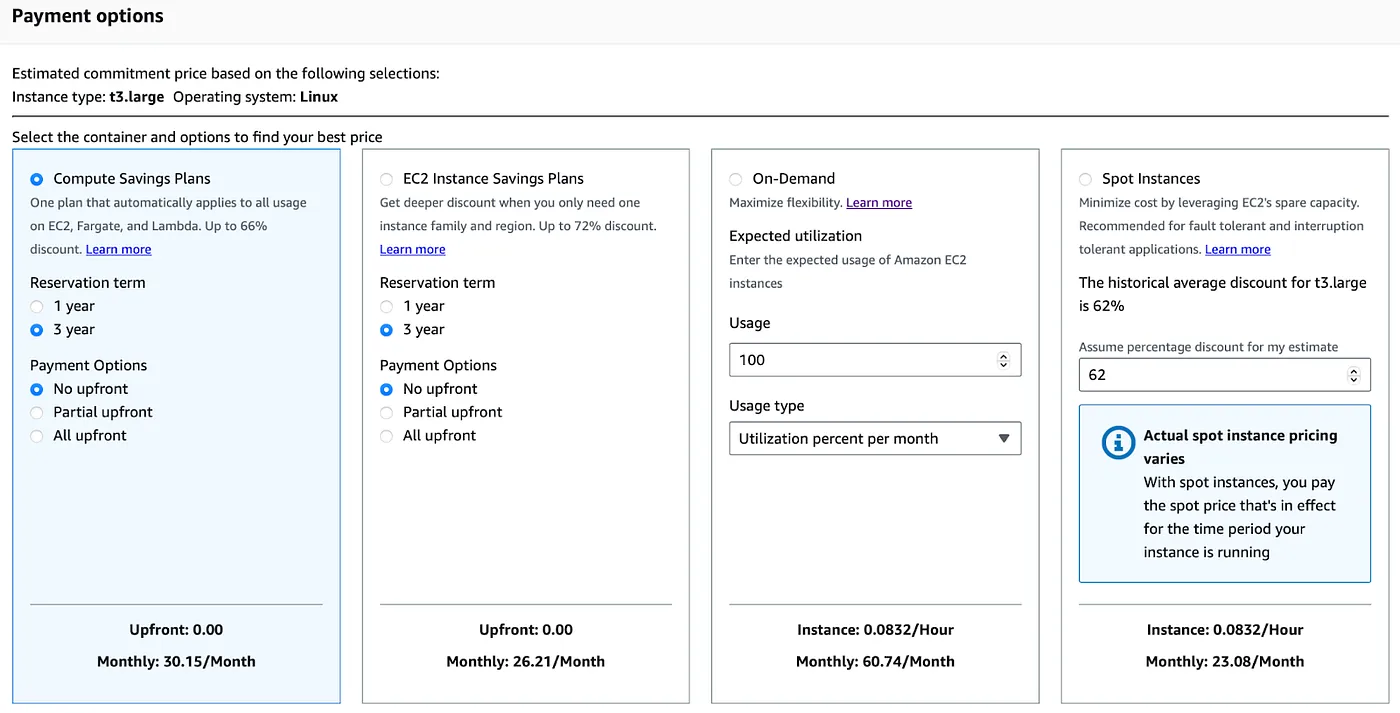The image size is (1400, 713).
Task: Select 1 year term under EC2 Instance Savings Plans
Action: click(386, 306)
